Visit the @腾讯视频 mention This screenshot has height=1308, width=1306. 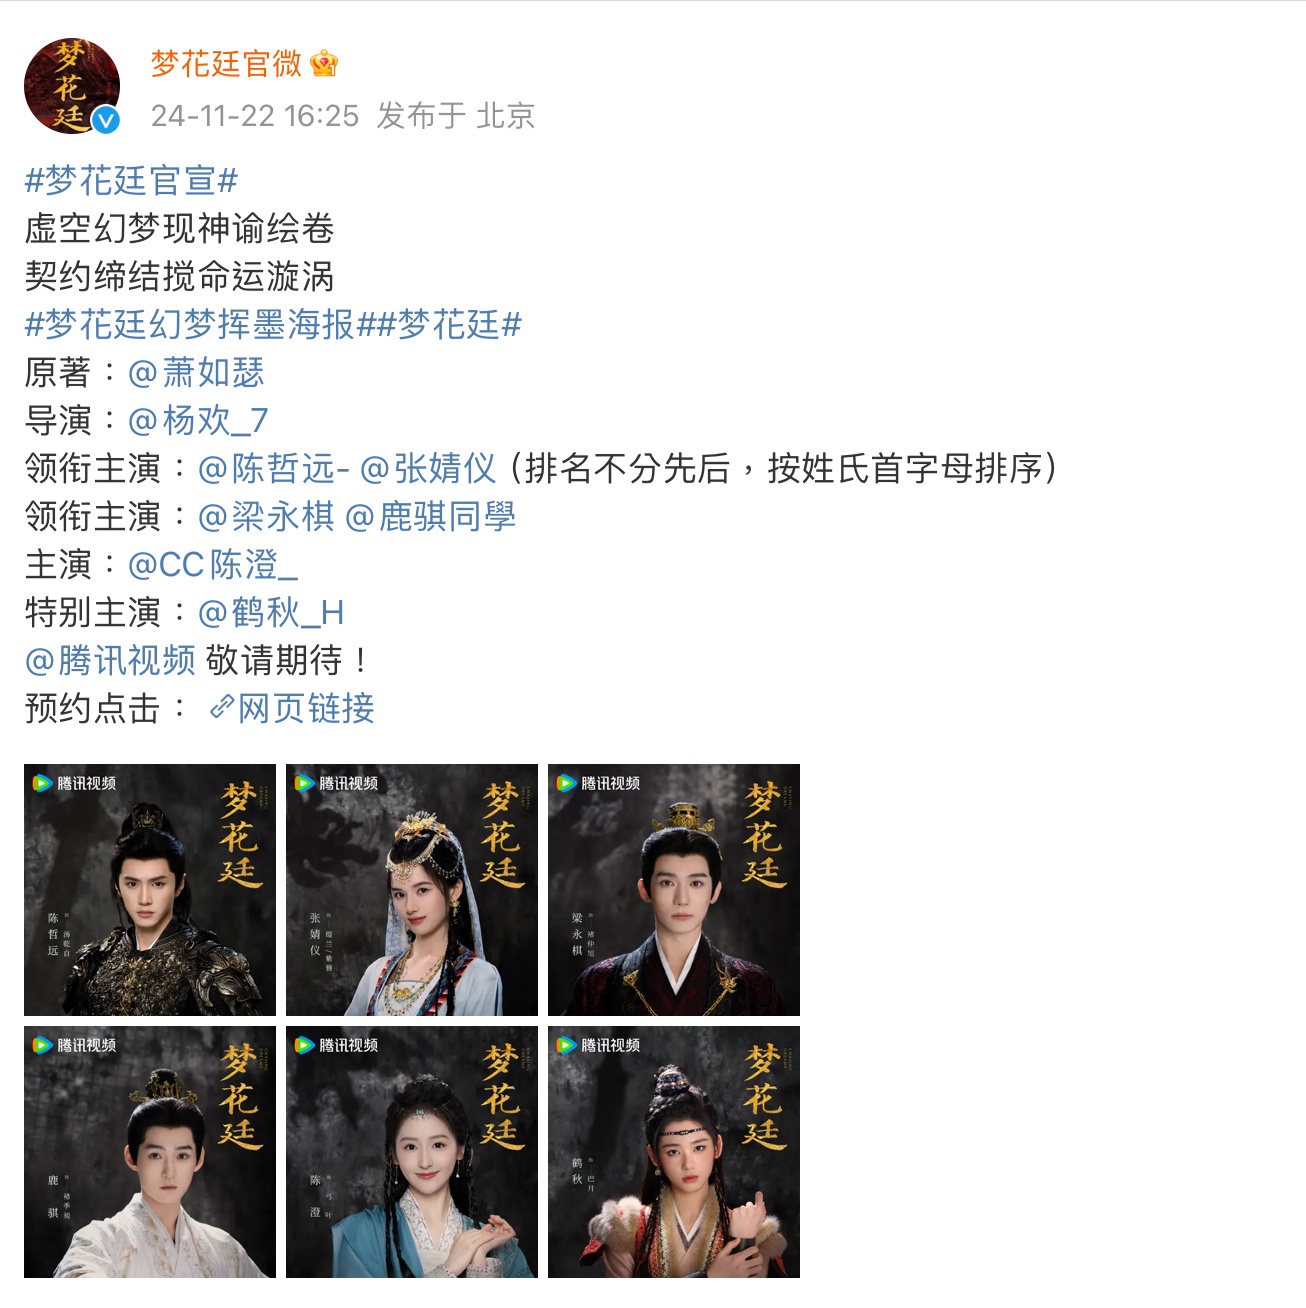click(x=110, y=661)
